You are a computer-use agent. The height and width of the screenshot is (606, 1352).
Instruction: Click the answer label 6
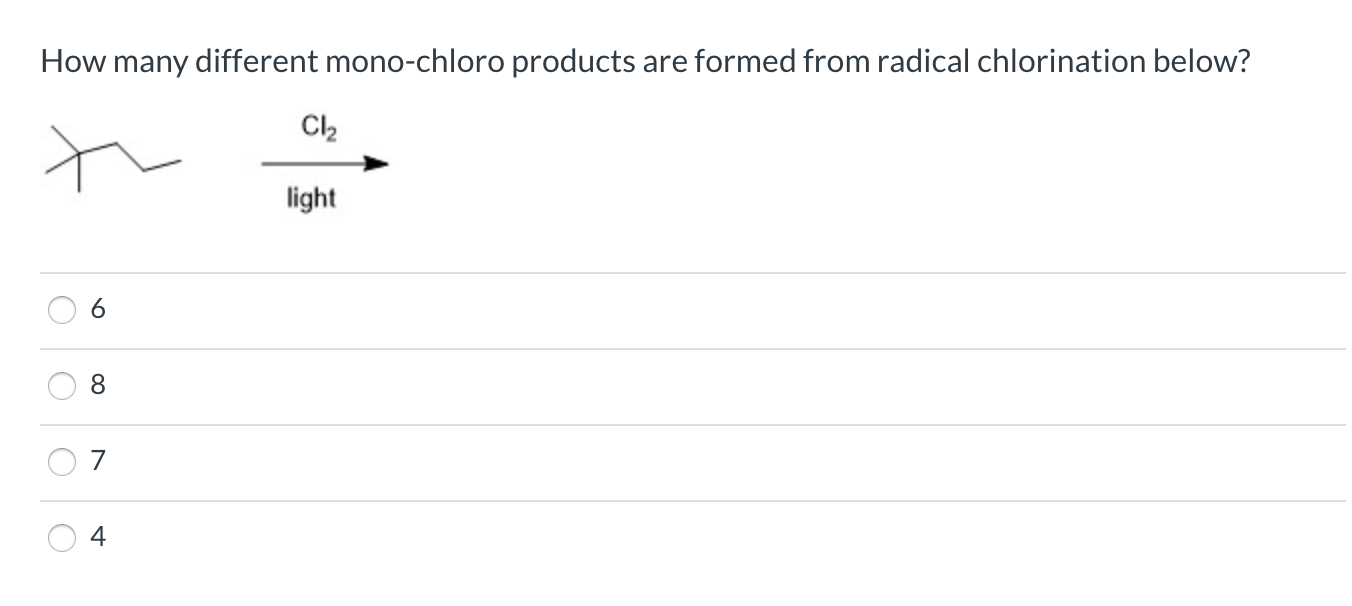tap(97, 310)
